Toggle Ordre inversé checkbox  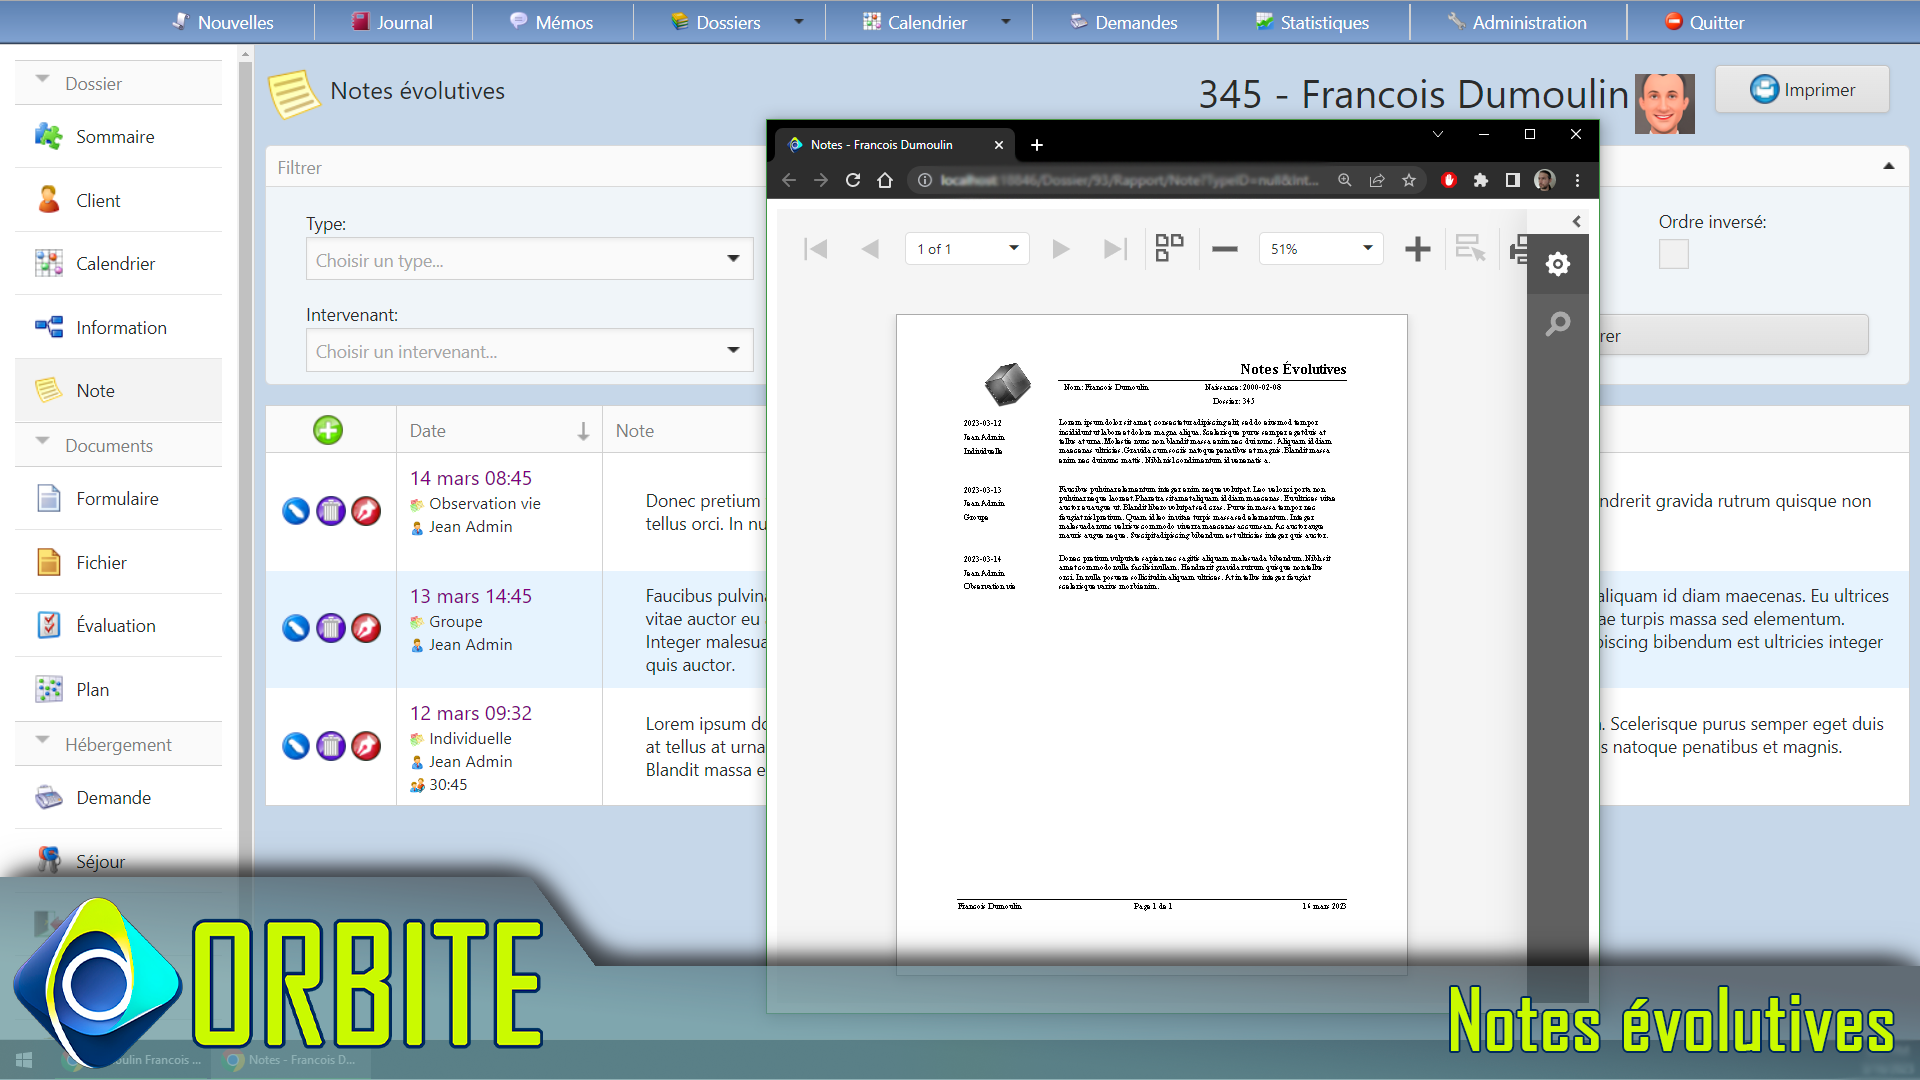[1673, 254]
